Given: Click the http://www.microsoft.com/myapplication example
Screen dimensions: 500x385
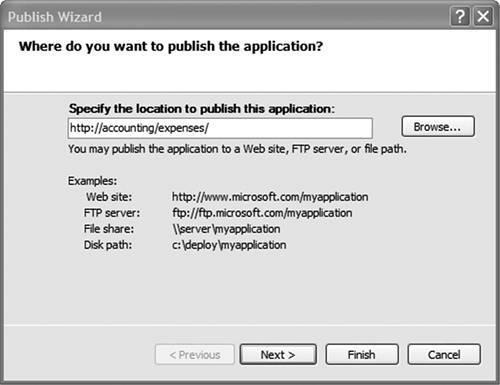Looking at the screenshot, I should 270,197.
